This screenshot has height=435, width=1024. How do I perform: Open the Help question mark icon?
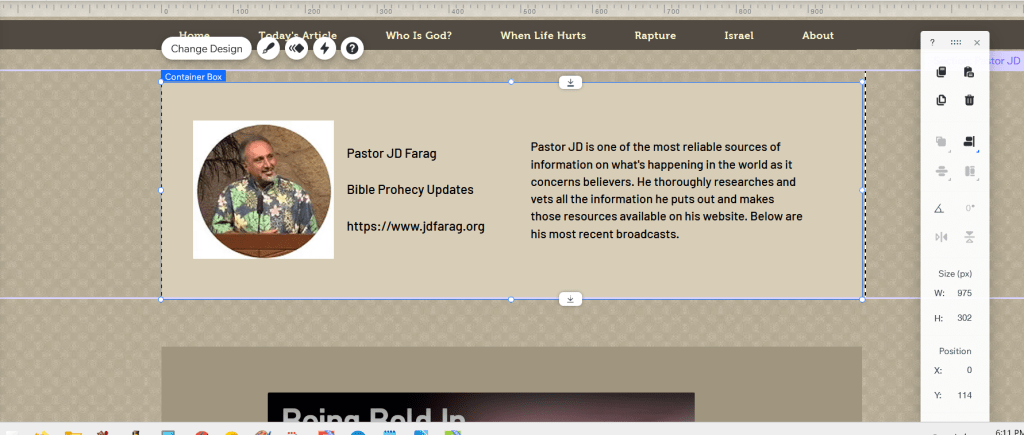[352, 48]
